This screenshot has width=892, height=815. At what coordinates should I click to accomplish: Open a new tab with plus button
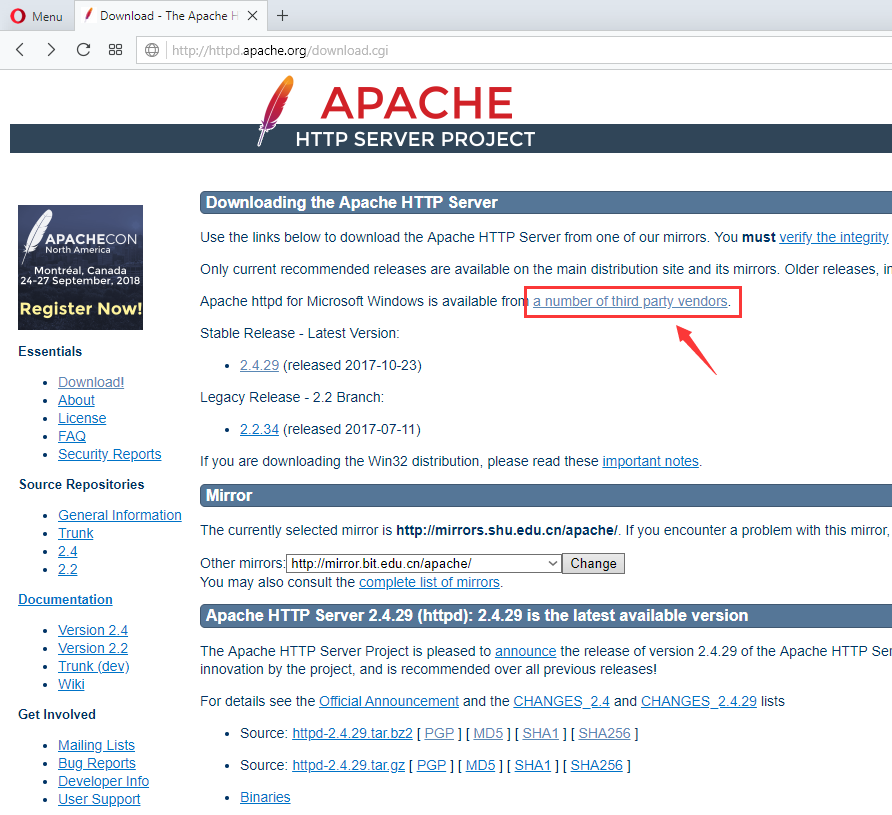(x=282, y=15)
